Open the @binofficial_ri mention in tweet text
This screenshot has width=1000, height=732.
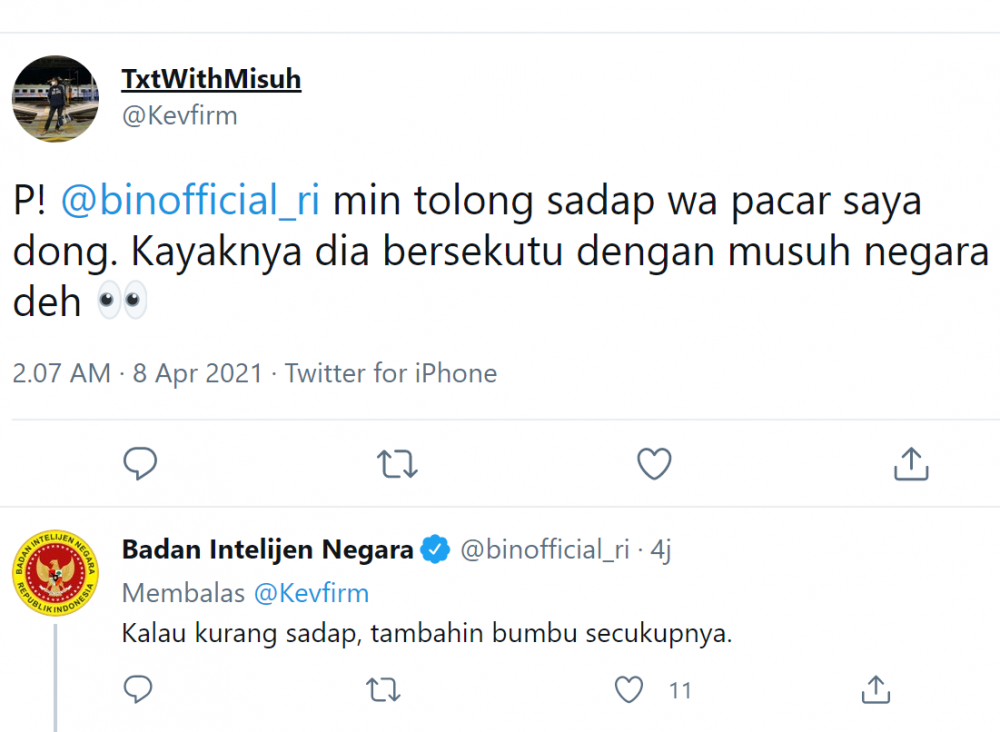tap(190, 201)
